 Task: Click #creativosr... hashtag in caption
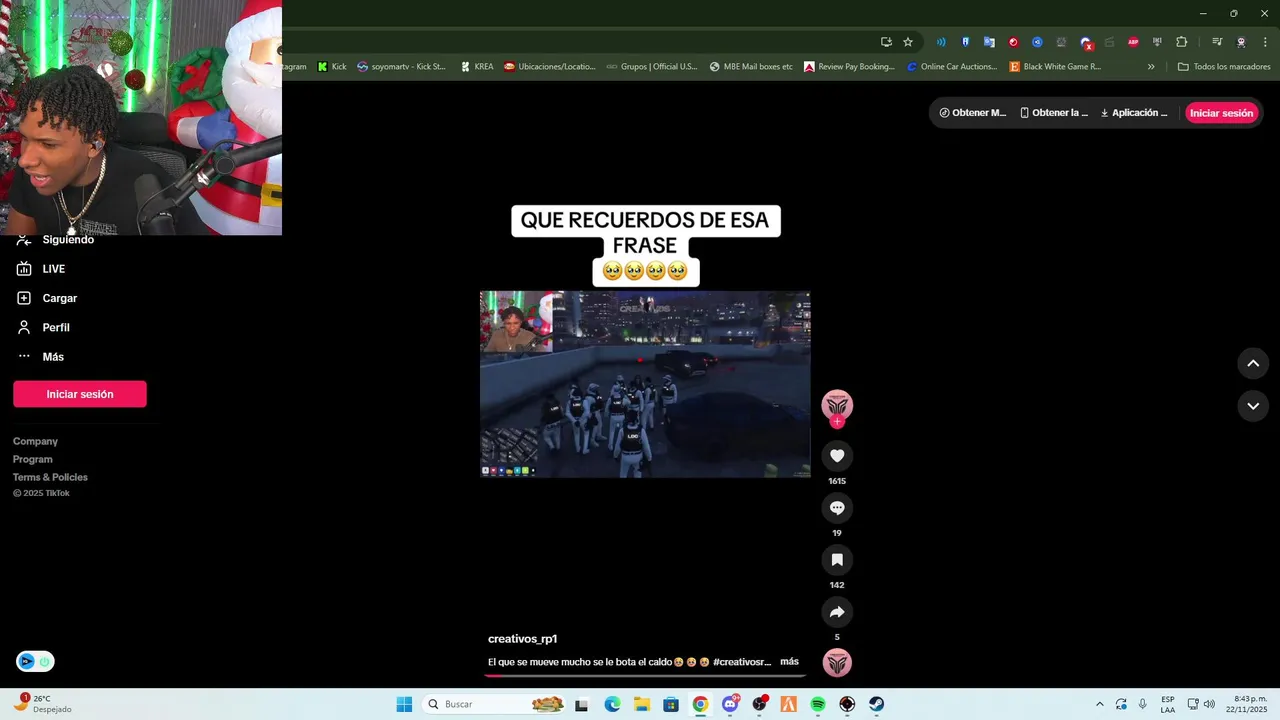[x=742, y=662]
